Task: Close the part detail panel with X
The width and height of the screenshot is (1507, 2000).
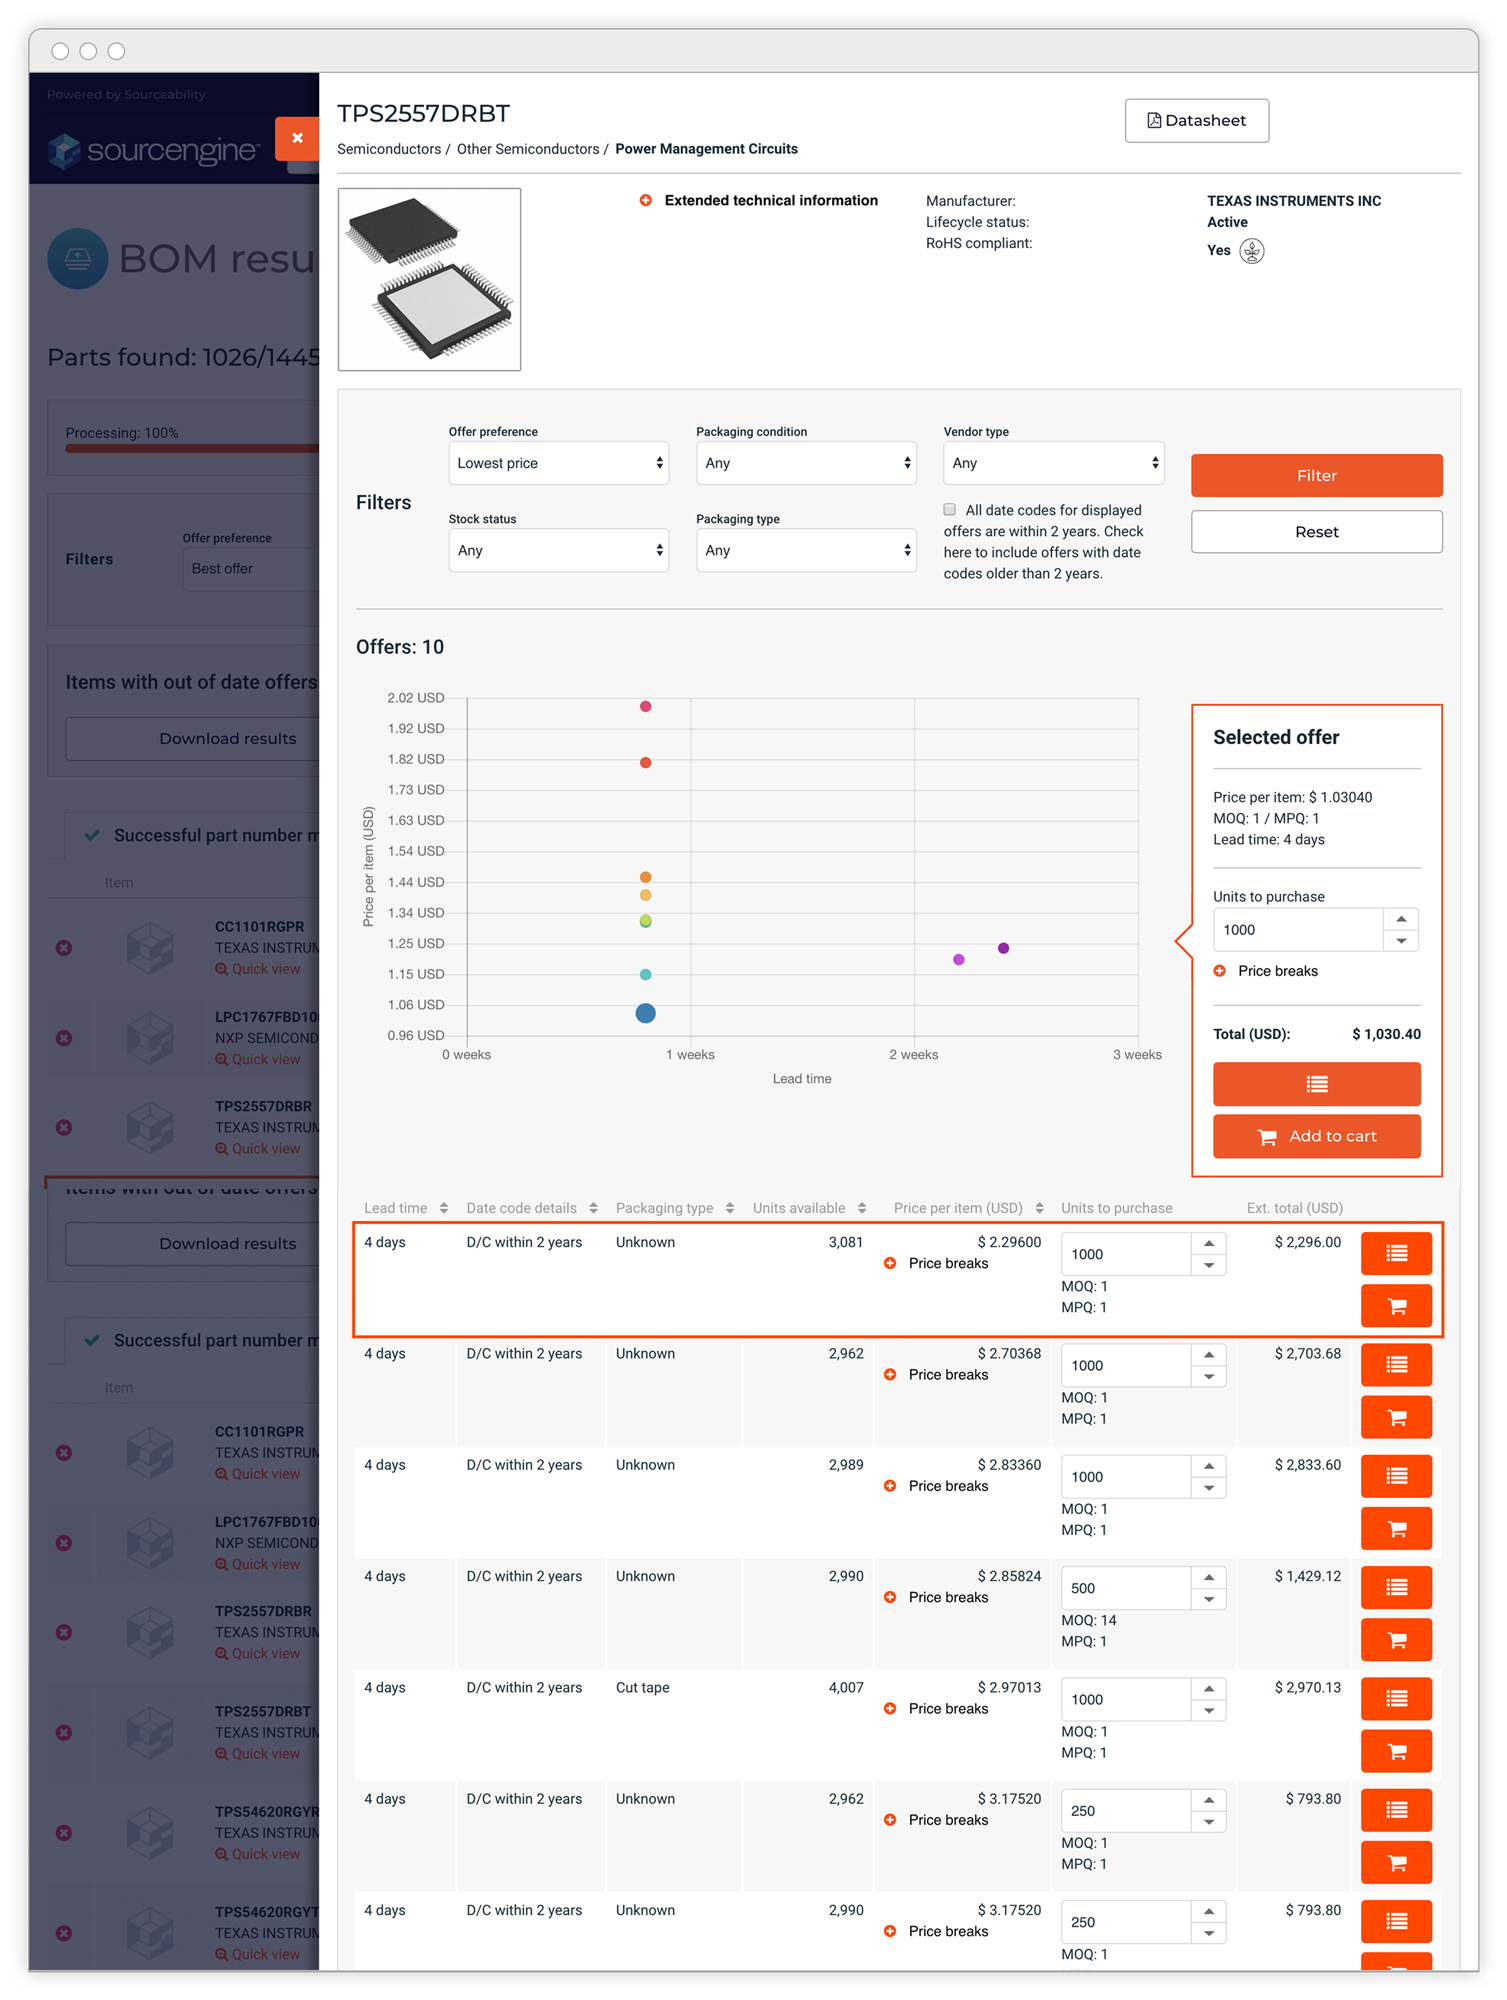Action: 297,138
